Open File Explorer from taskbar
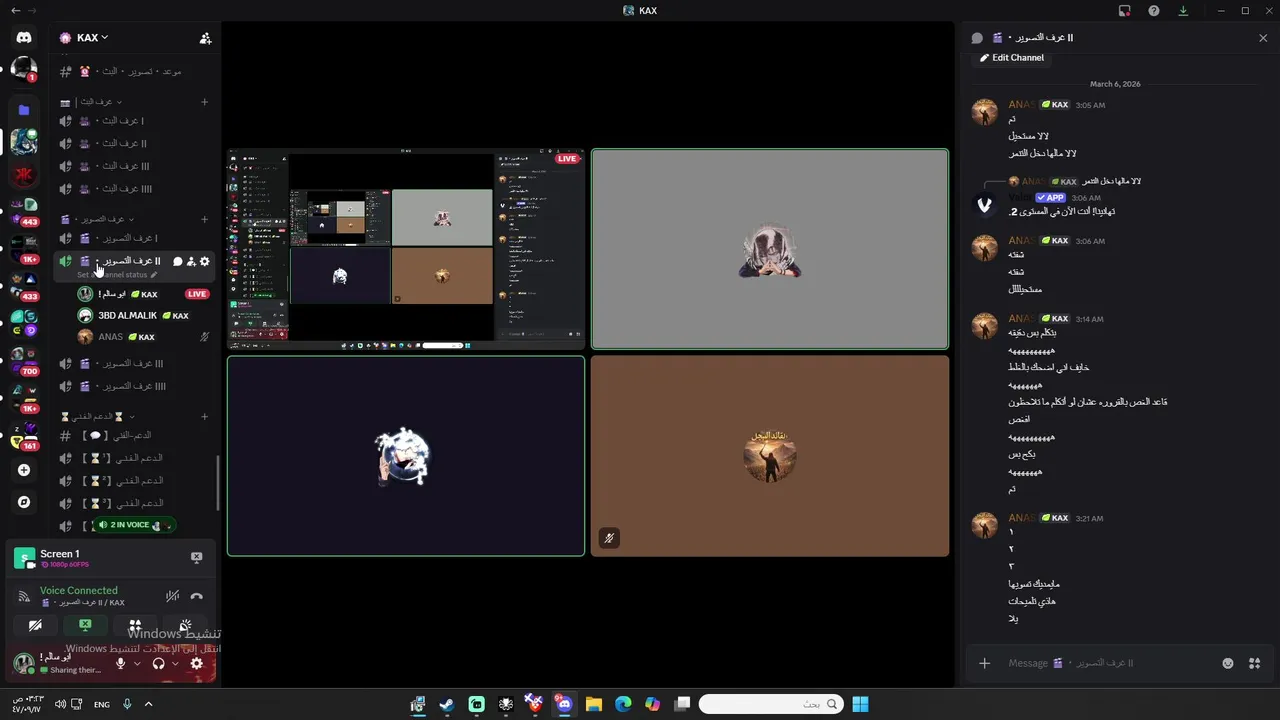Screen dimensions: 1280x720 (x=593, y=704)
